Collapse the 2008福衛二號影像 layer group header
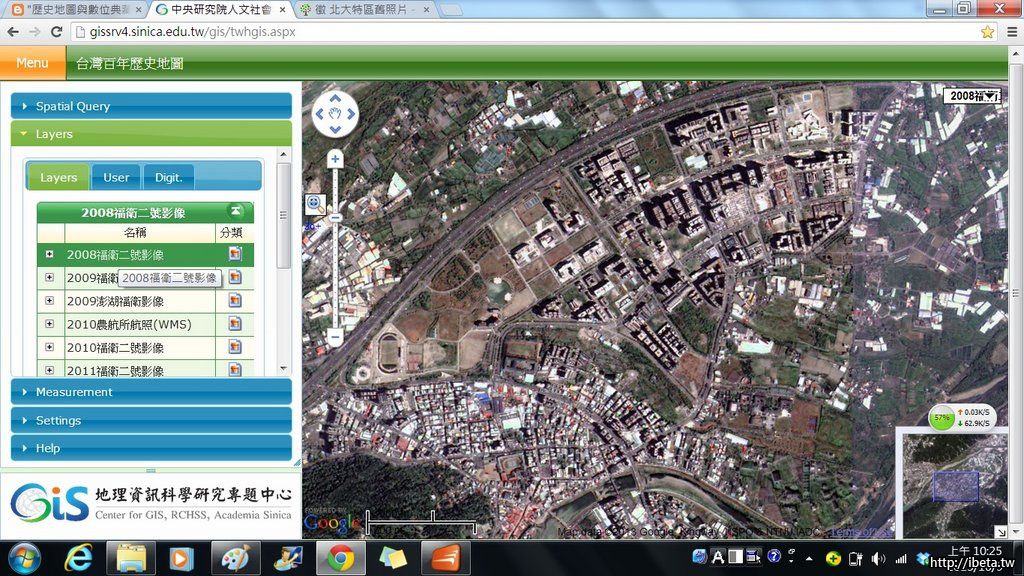 point(235,211)
